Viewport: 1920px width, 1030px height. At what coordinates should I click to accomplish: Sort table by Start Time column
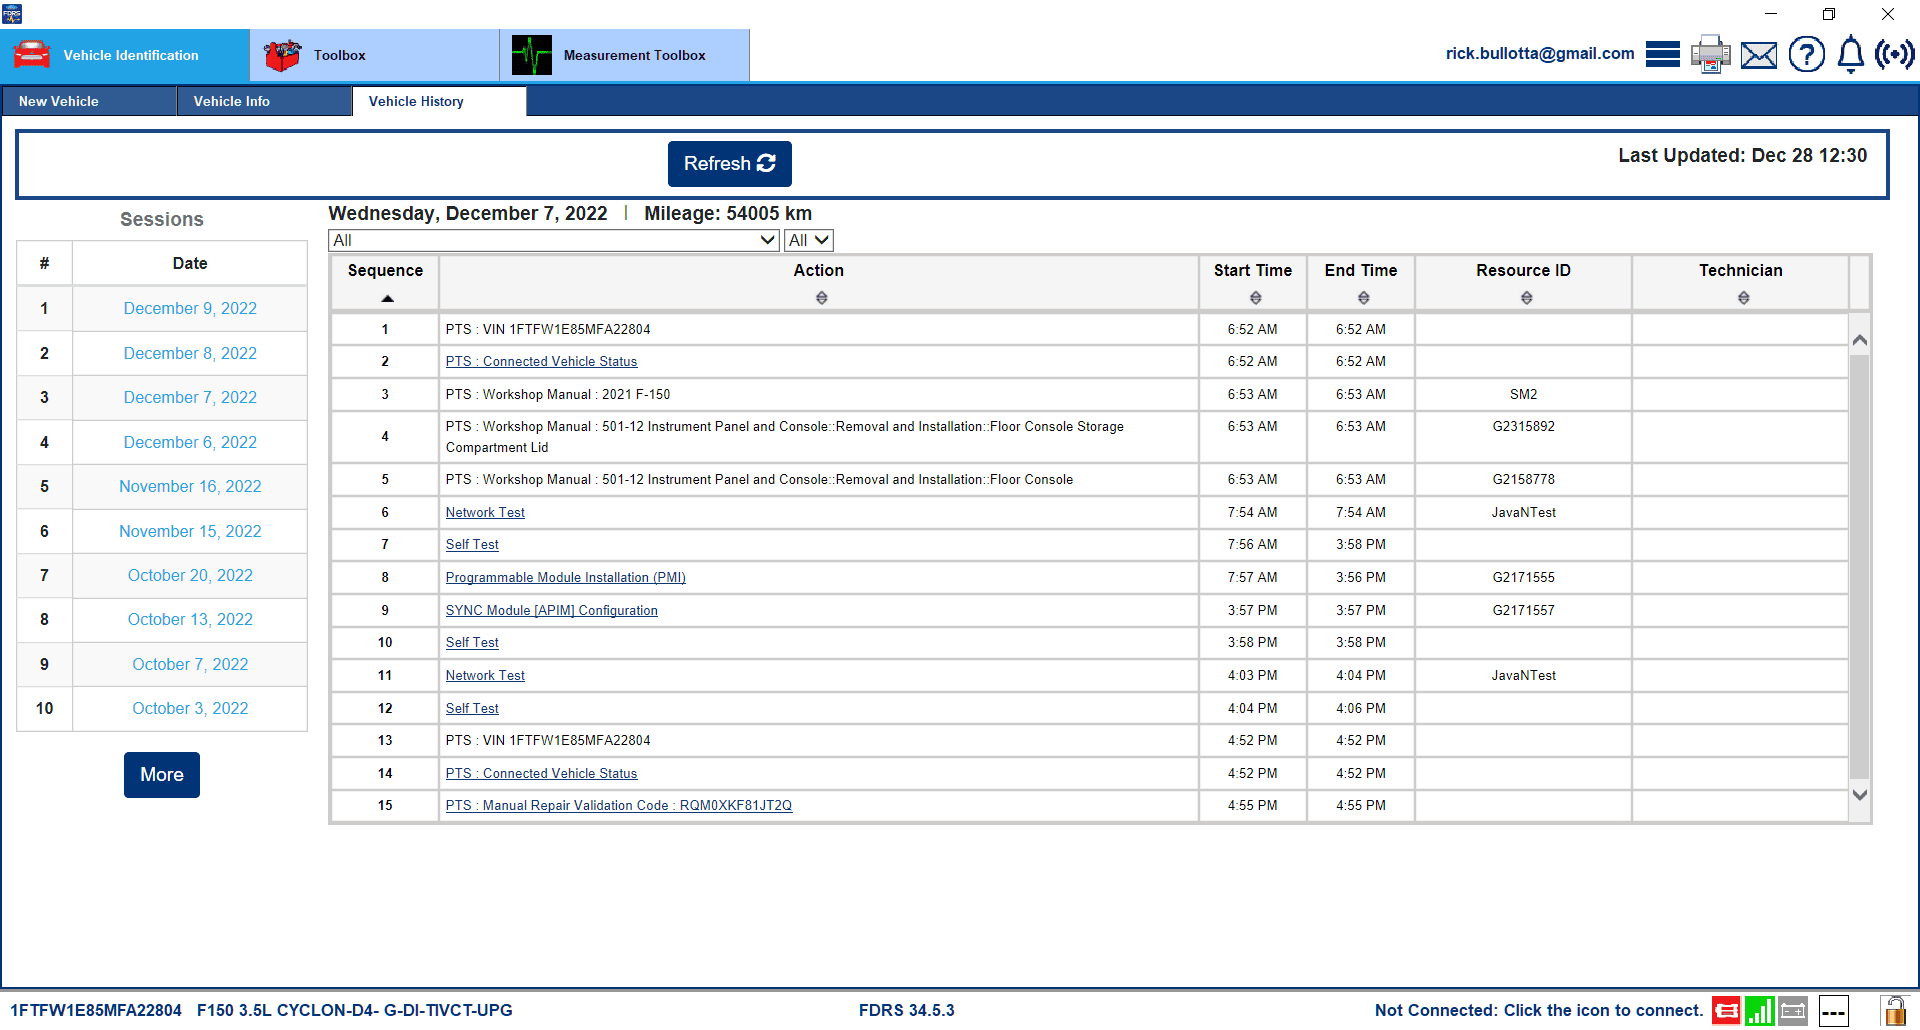(1255, 298)
